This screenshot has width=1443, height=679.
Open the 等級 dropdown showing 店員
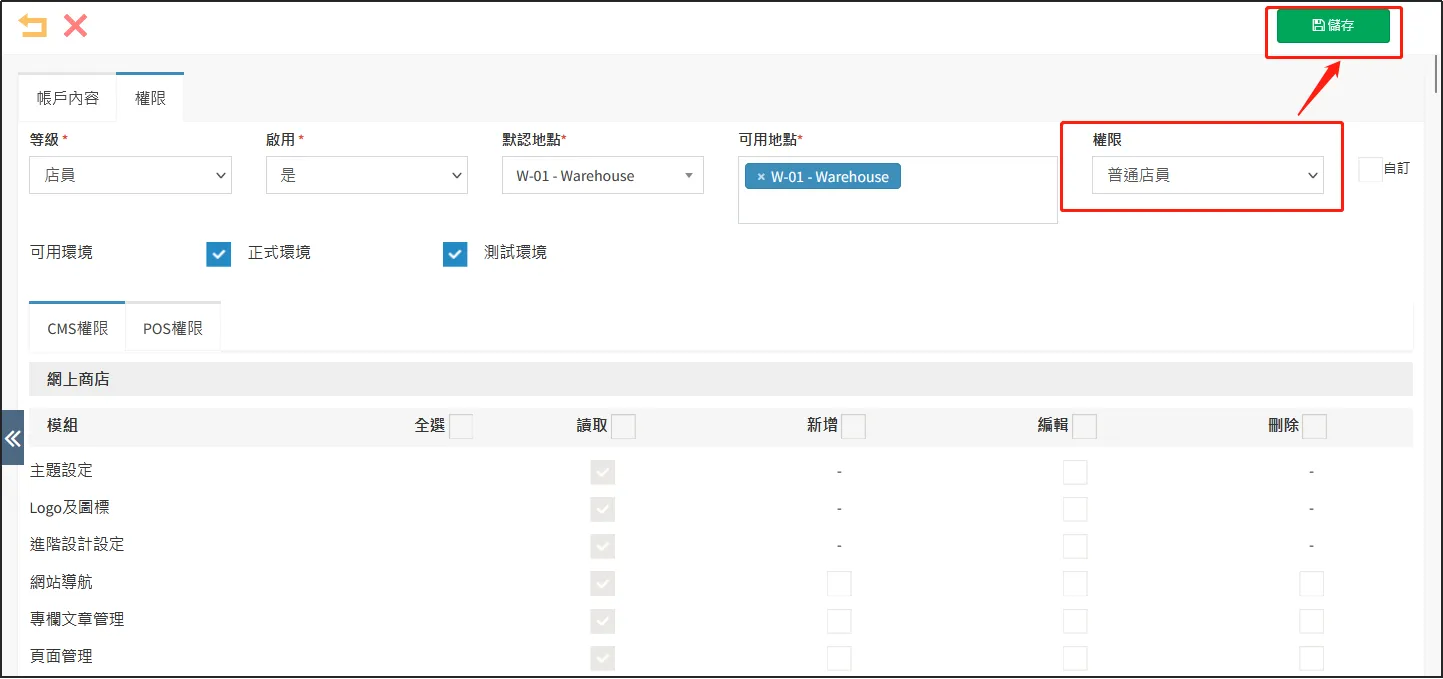pos(130,174)
